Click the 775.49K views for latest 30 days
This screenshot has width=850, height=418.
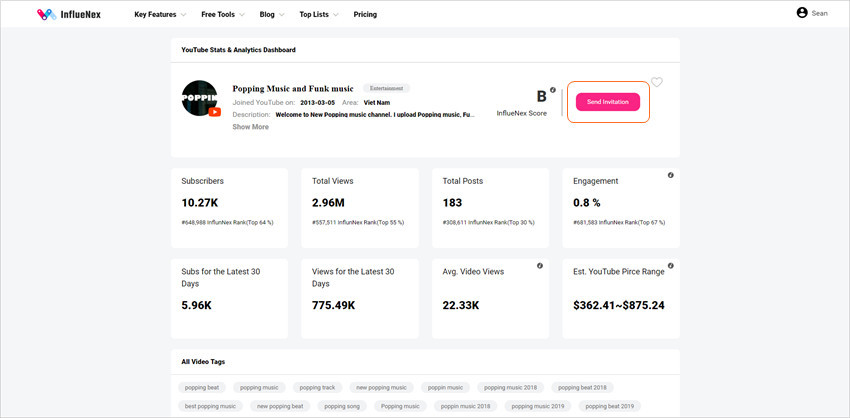(333, 305)
